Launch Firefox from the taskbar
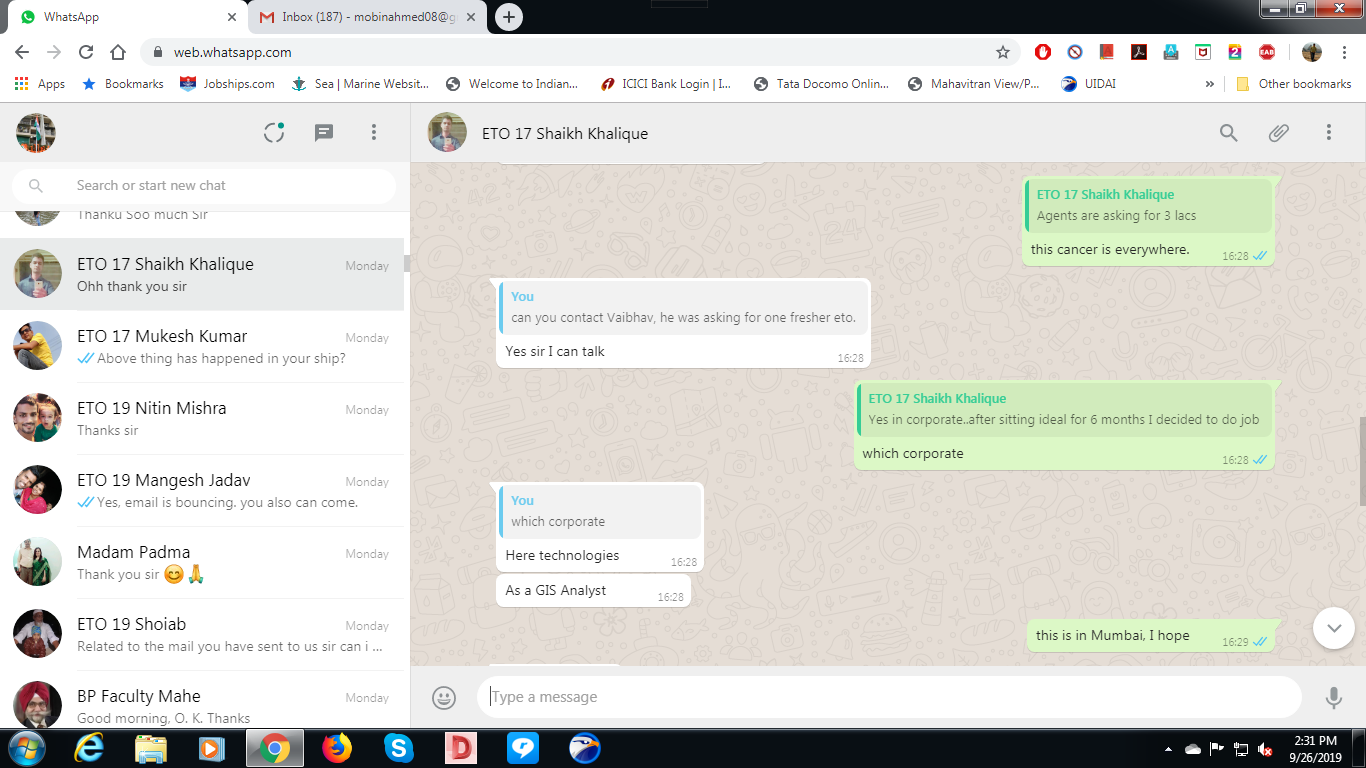Image resolution: width=1366 pixels, height=768 pixels. click(337, 748)
